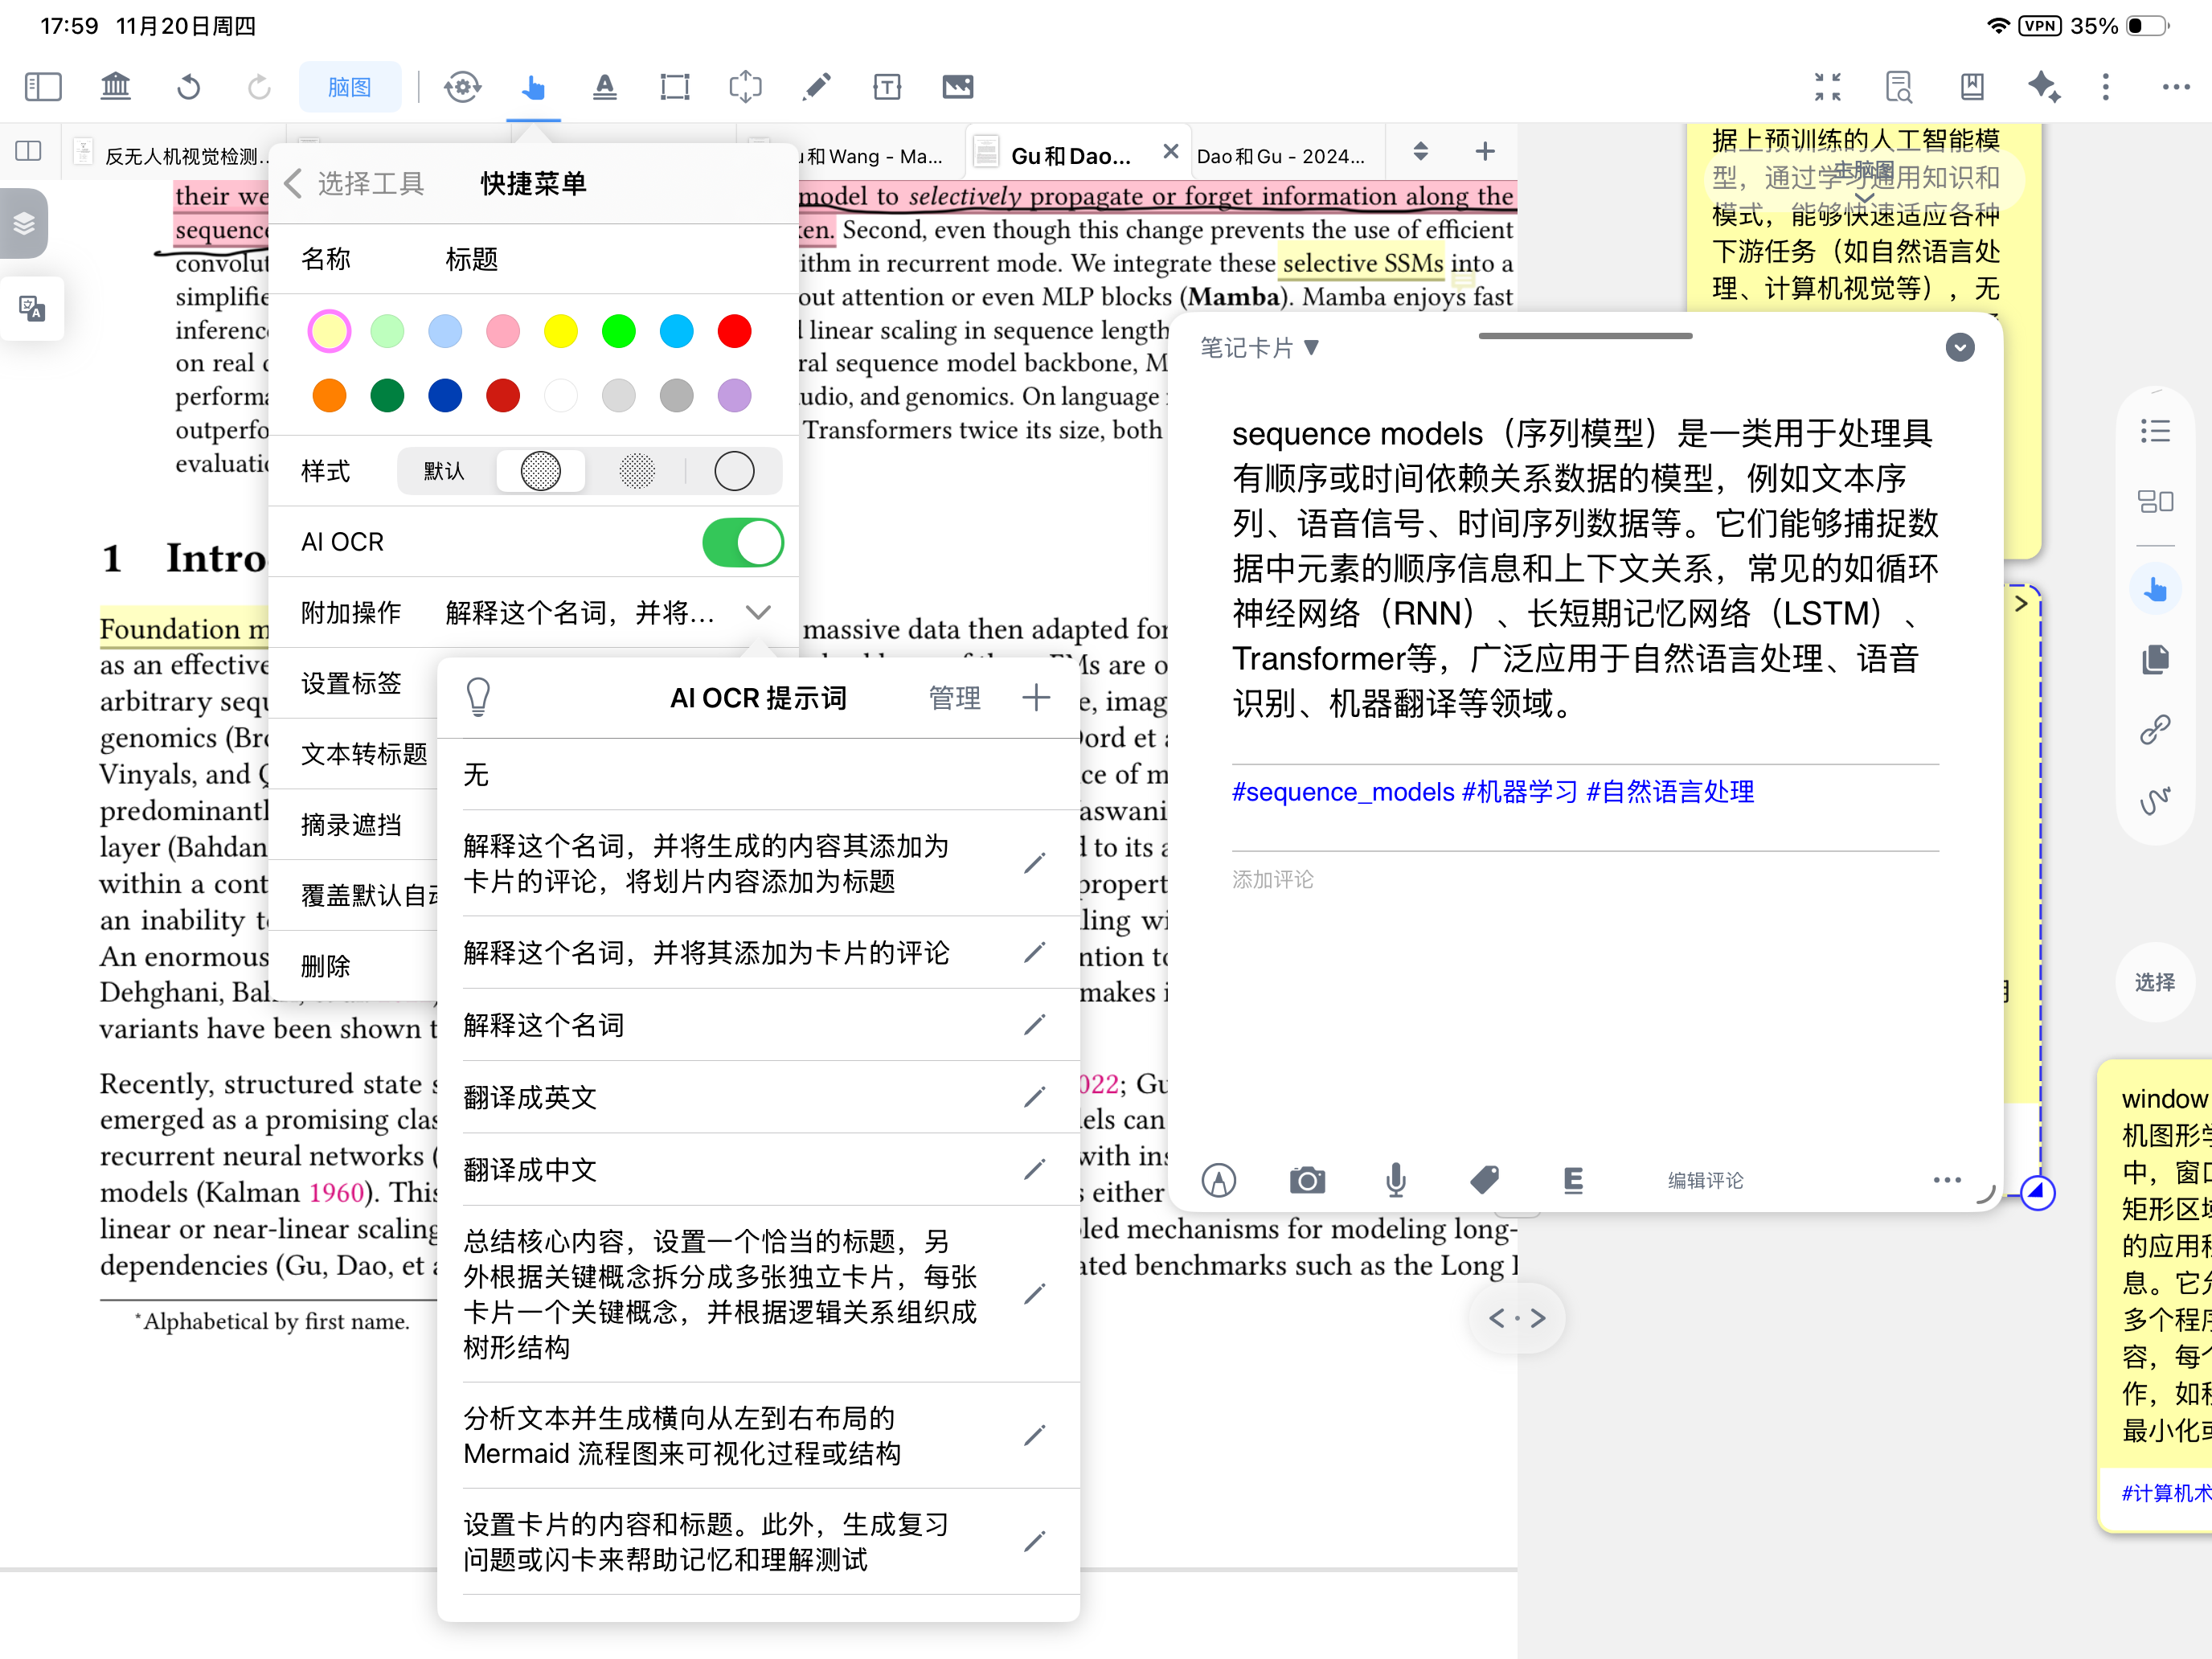Select the text highlight tool icon
Viewport: 2212px width, 1659px height.
[x=604, y=87]
